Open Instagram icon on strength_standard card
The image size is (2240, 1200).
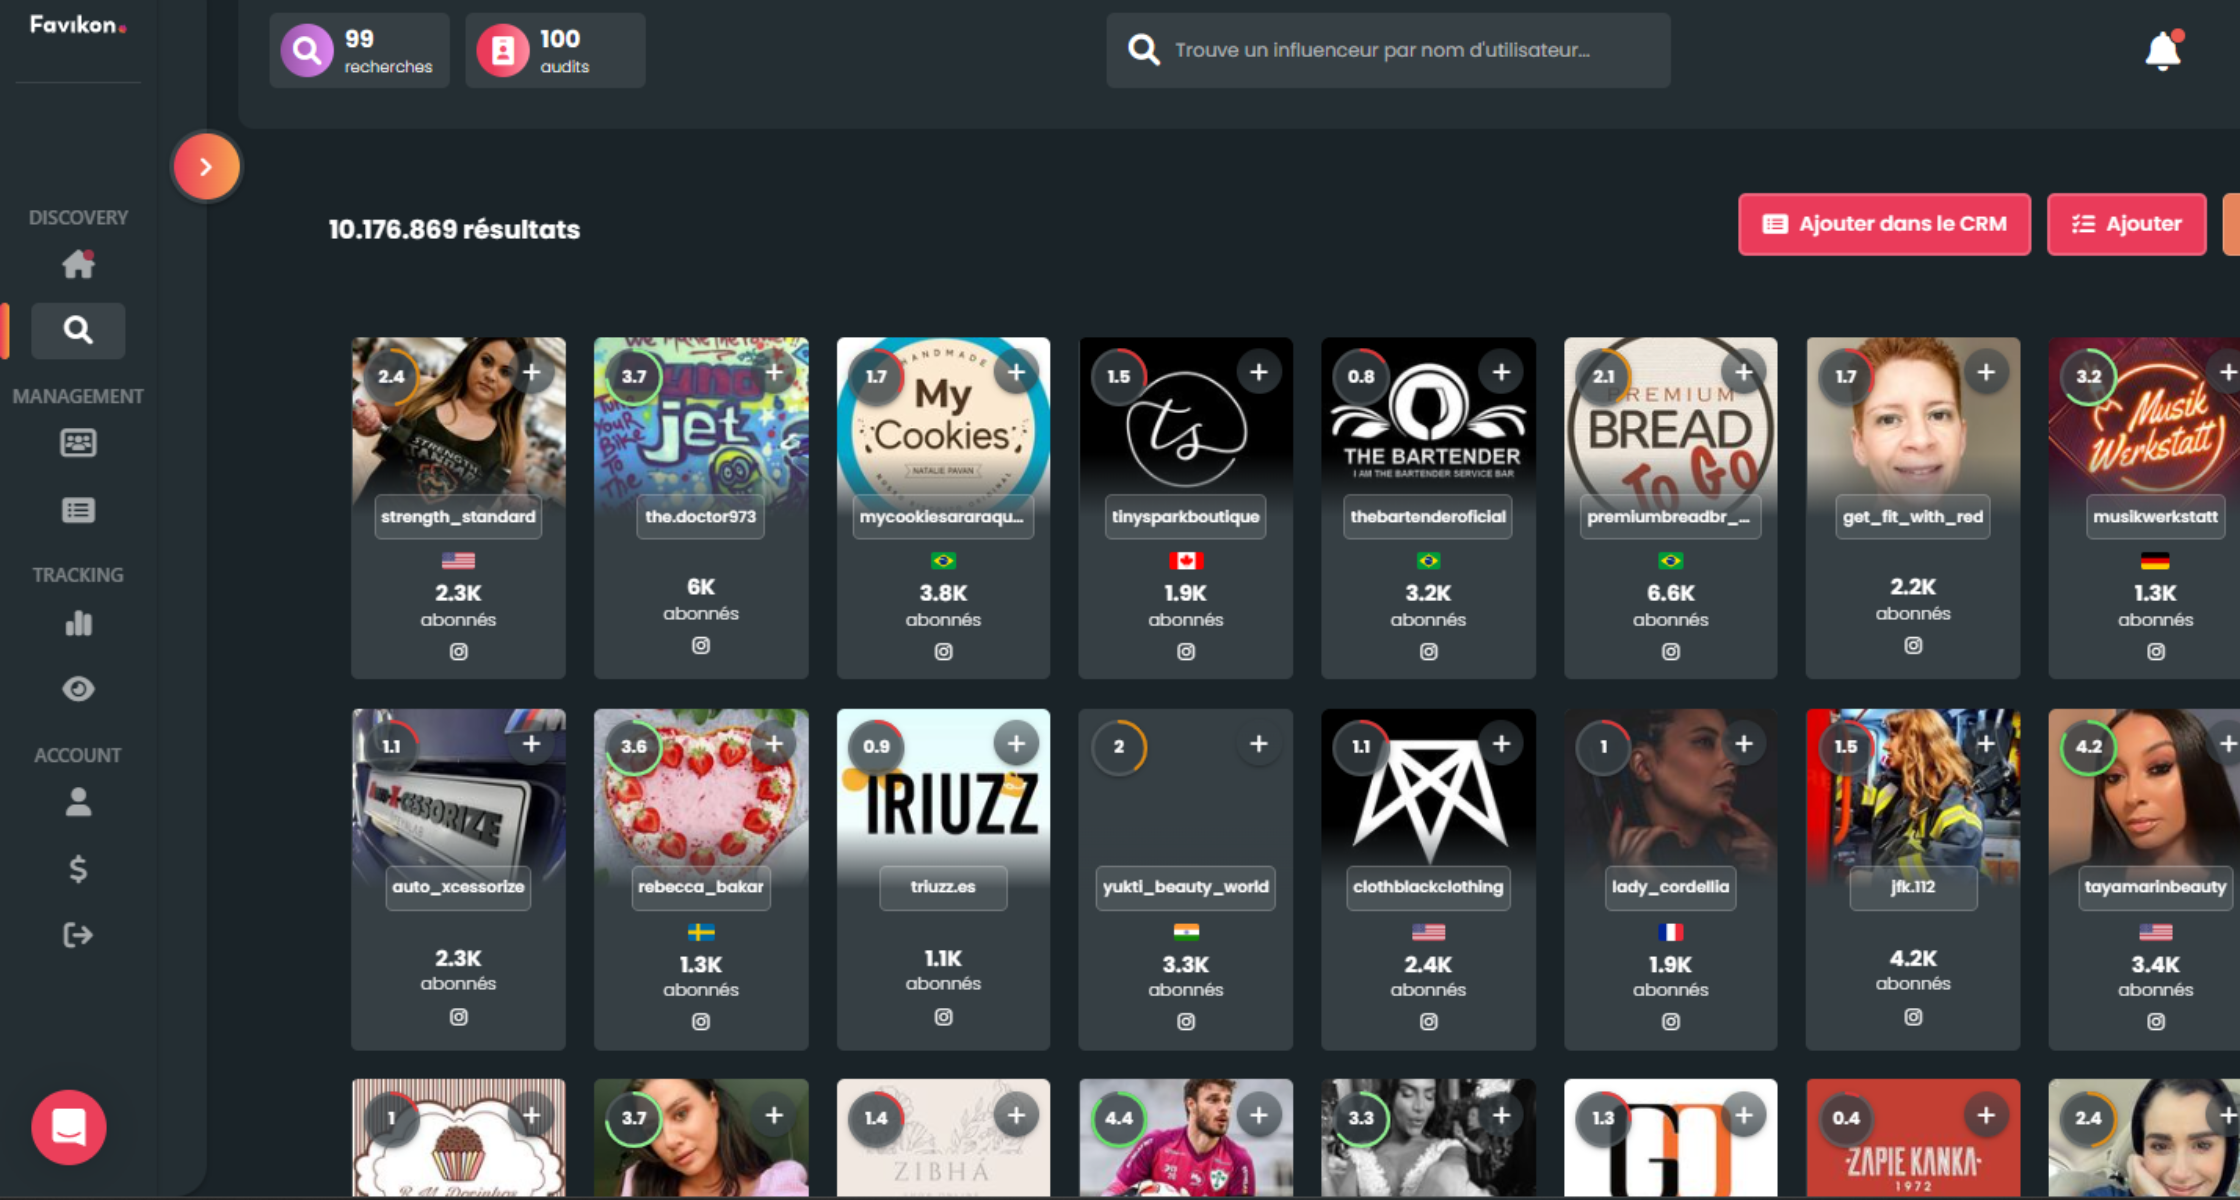458,652
